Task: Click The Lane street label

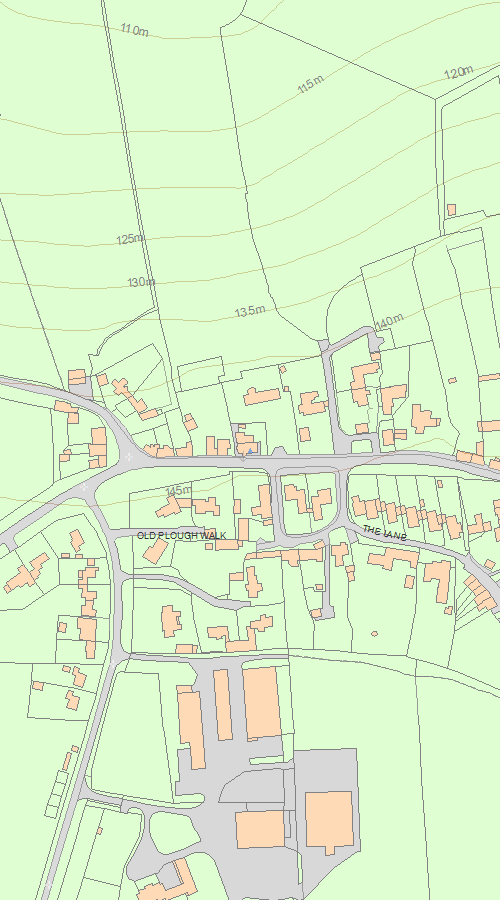Action: pos(385,533)
